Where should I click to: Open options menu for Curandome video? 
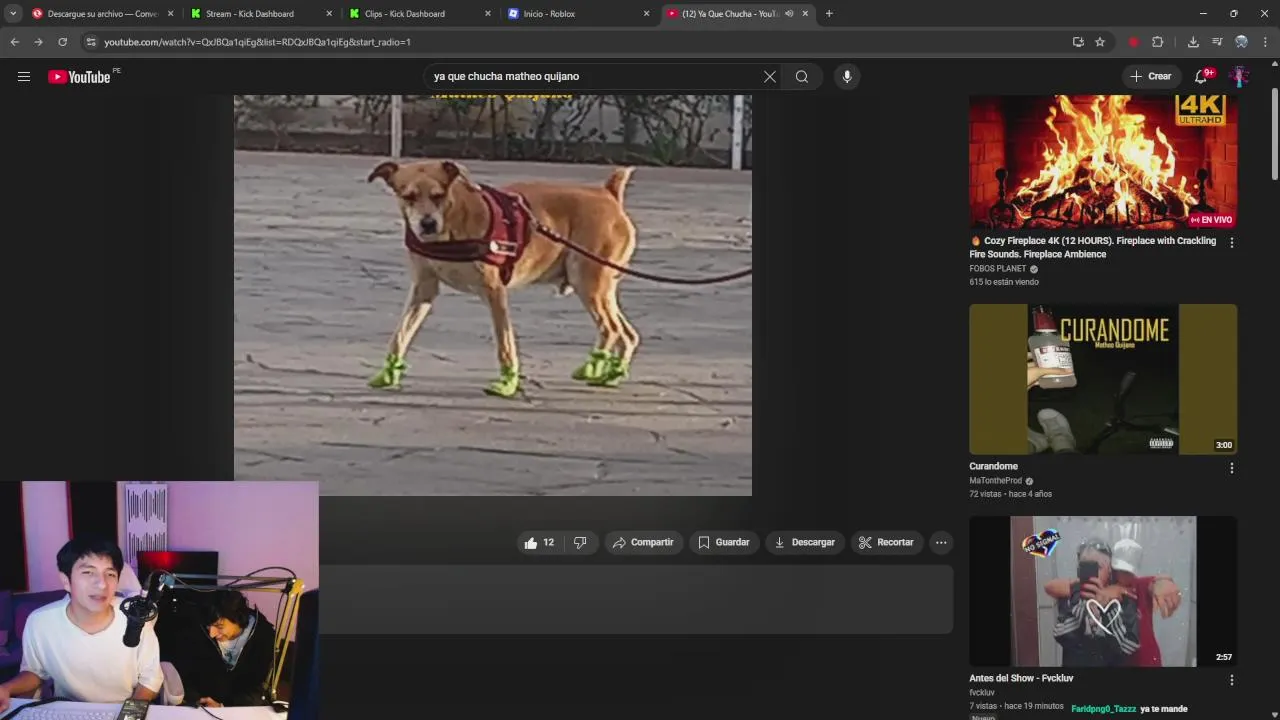[1232, 468]
